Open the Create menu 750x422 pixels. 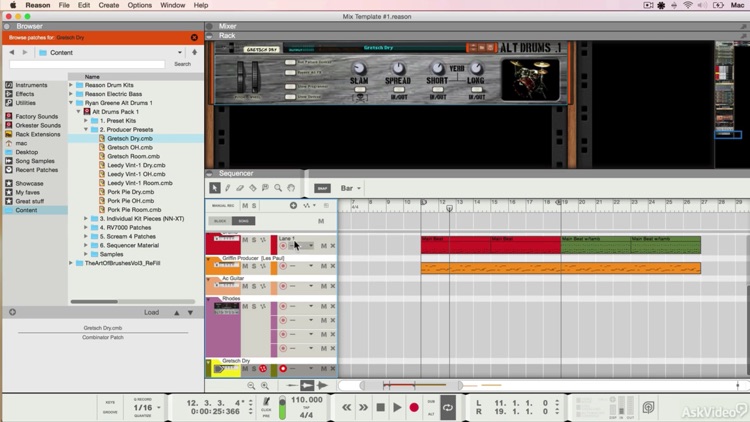[109, 5]
